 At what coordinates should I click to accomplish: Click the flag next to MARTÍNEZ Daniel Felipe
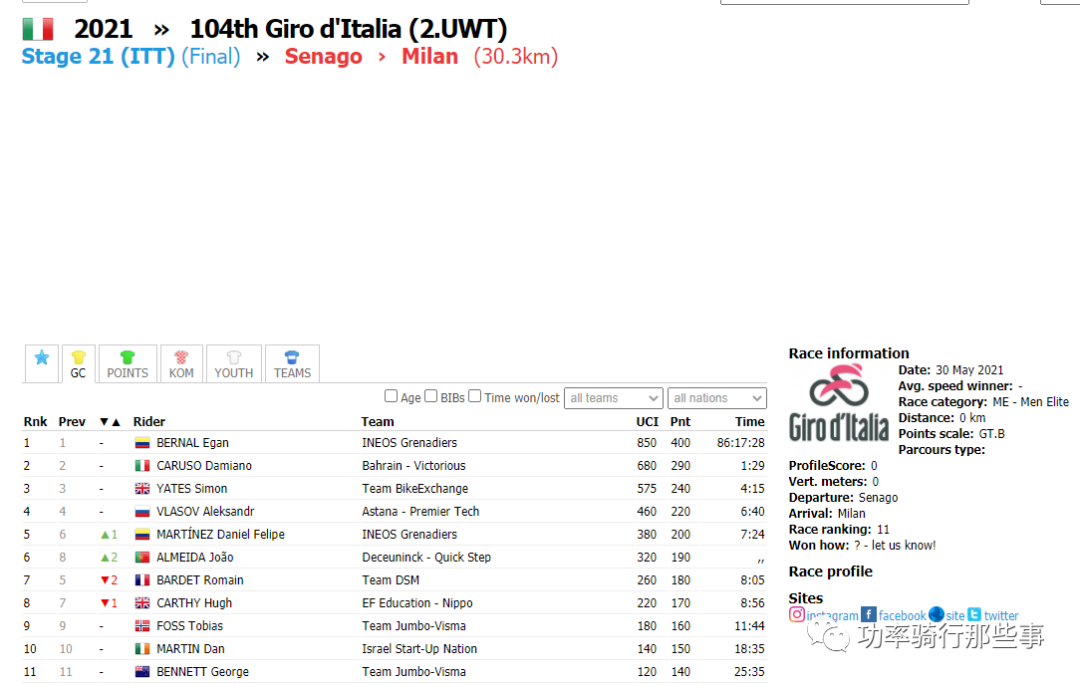pos(142,535)
